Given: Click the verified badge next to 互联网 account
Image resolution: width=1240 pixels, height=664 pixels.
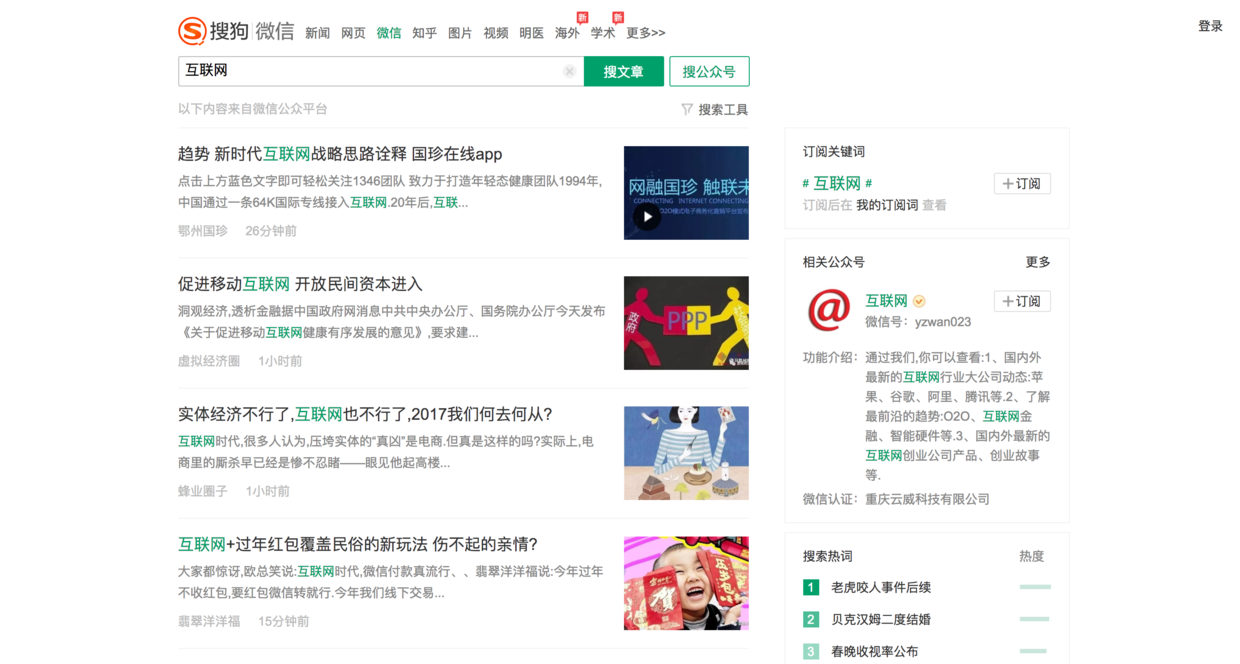Looking at the screenshot, I should tap(919, 301).
